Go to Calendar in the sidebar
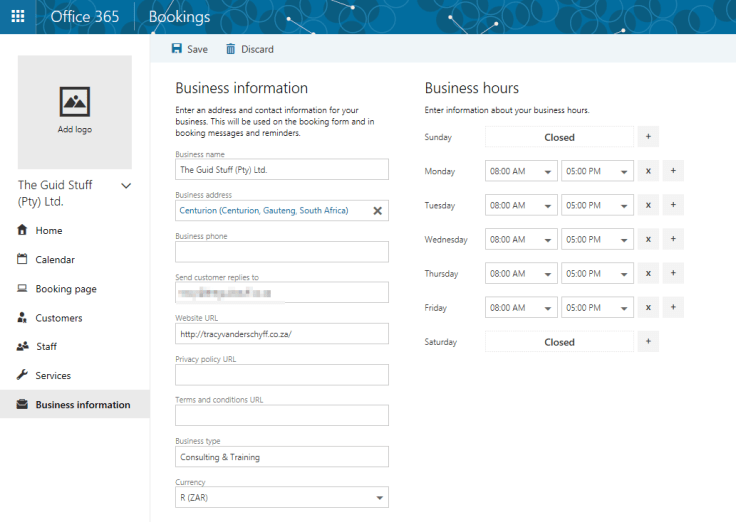736x522 pixels. pyautogui.click(x=55, y=260)
